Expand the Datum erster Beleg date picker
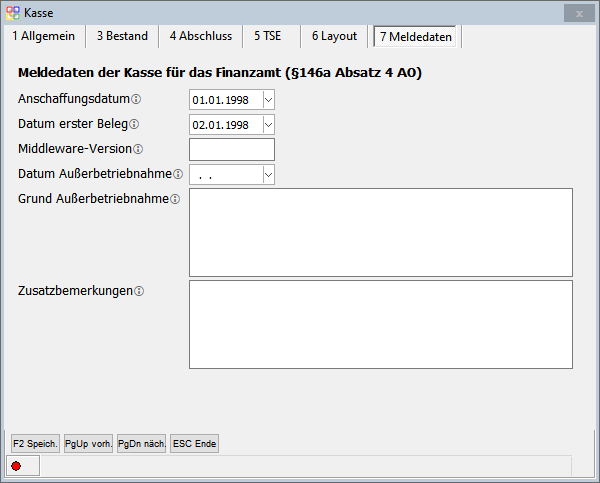 tap(267, 124)
